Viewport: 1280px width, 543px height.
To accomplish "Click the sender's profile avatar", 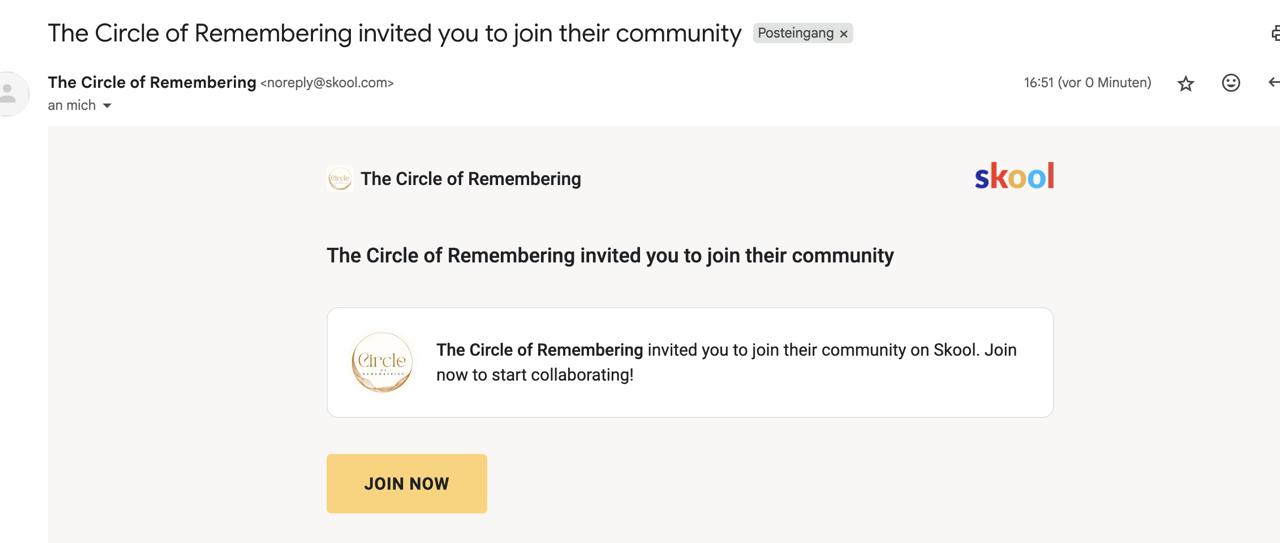I will [8, 94].
